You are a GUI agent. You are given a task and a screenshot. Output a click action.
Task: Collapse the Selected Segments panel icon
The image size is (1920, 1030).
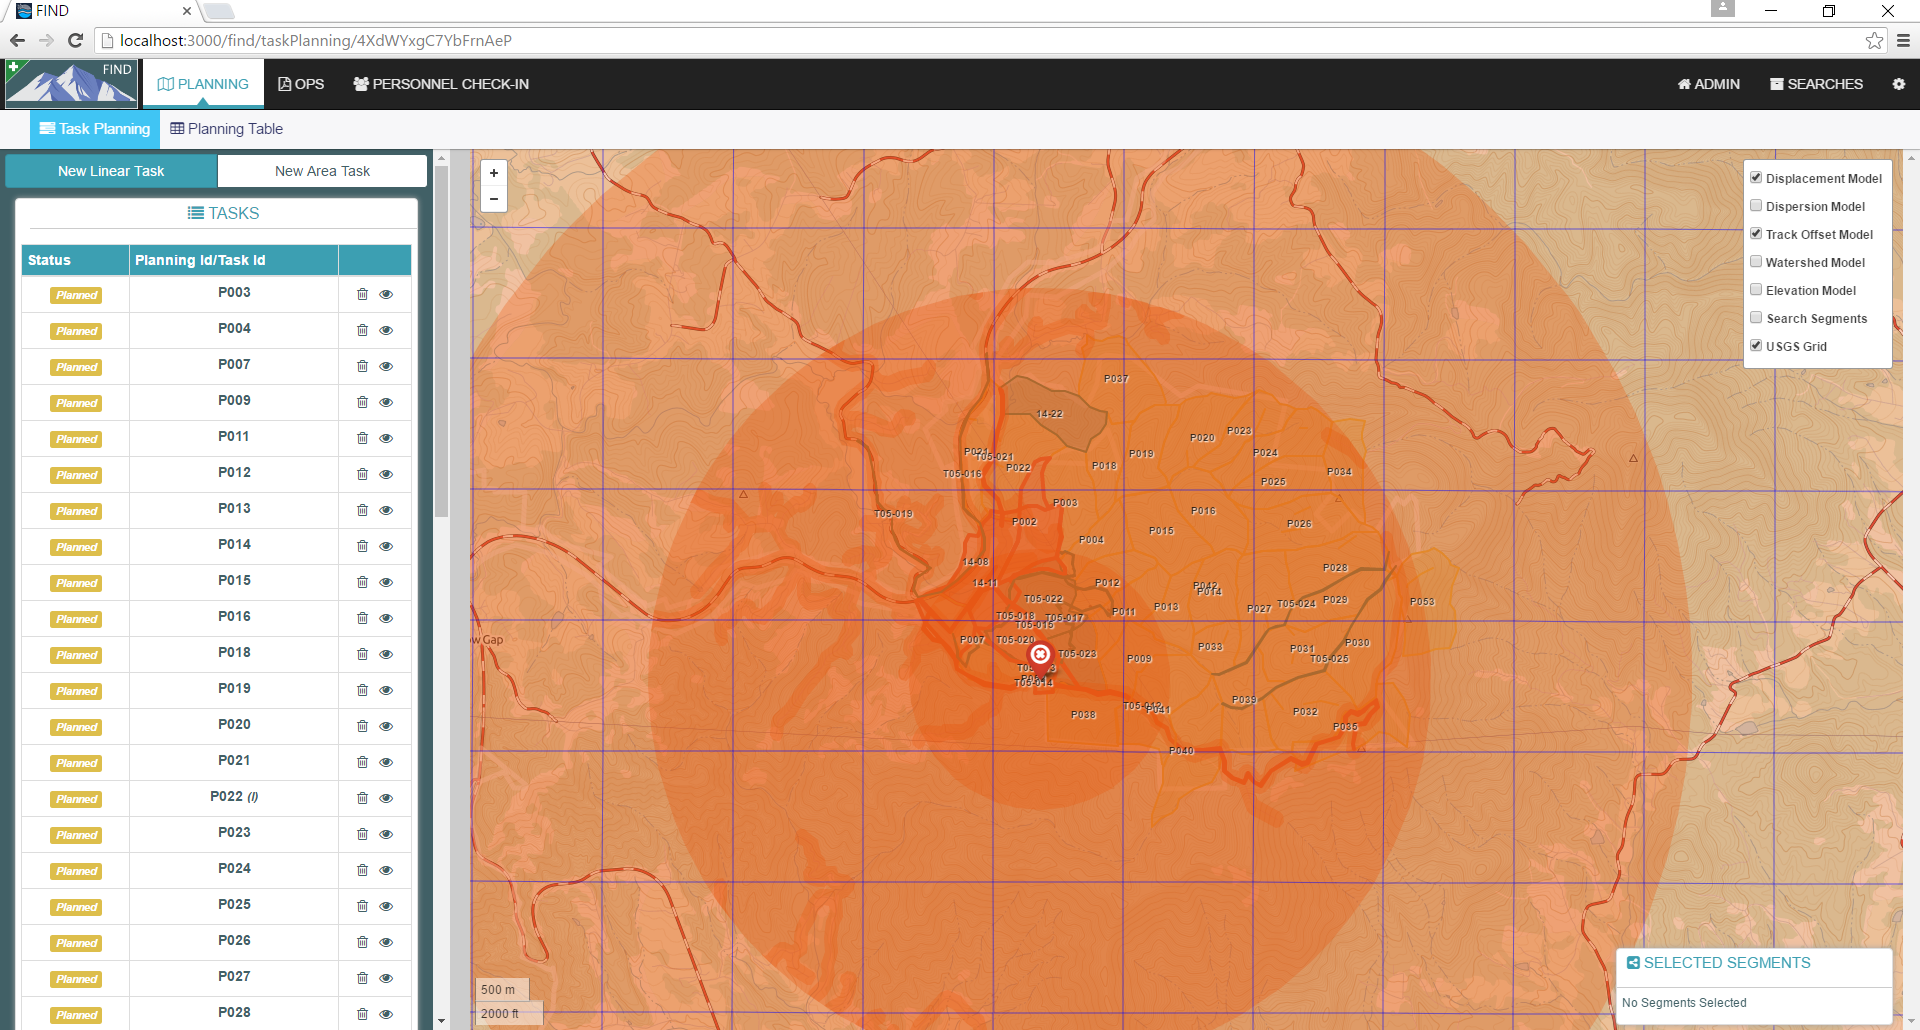(1633, 963)
